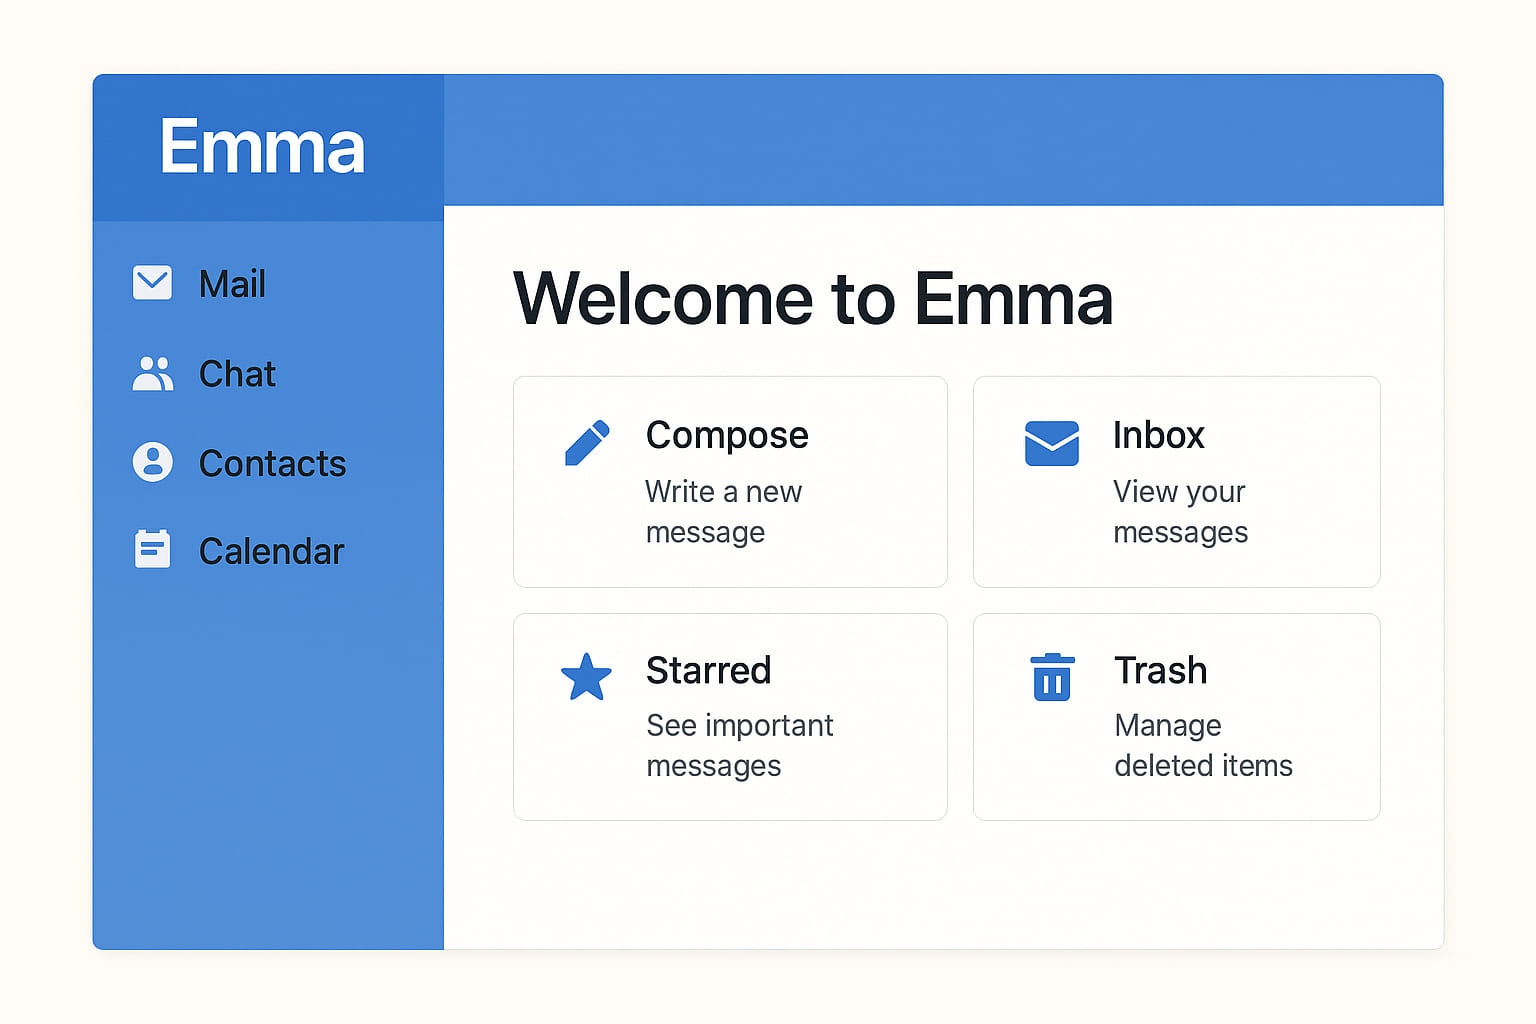1536x1024 pixels.
Task: Click the "View your messages" text
Action: point(1180,512)
